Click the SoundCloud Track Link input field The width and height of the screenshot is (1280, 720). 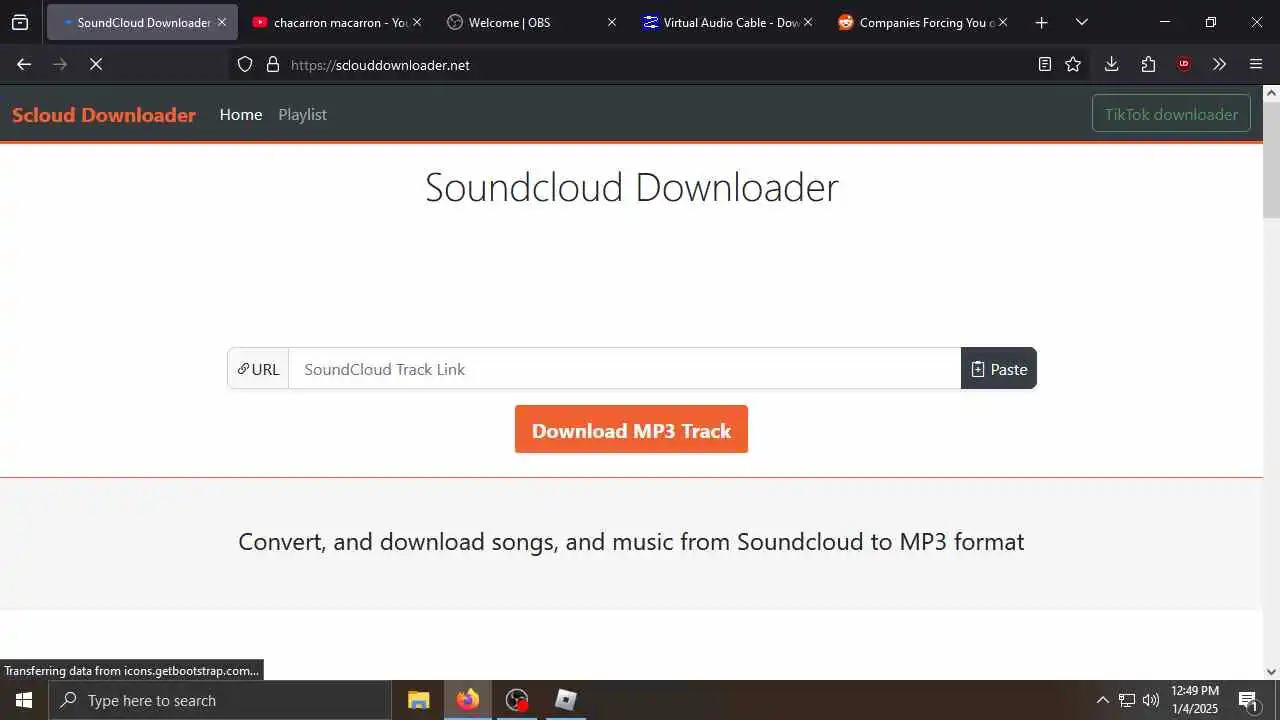click(x=625, y=369)
